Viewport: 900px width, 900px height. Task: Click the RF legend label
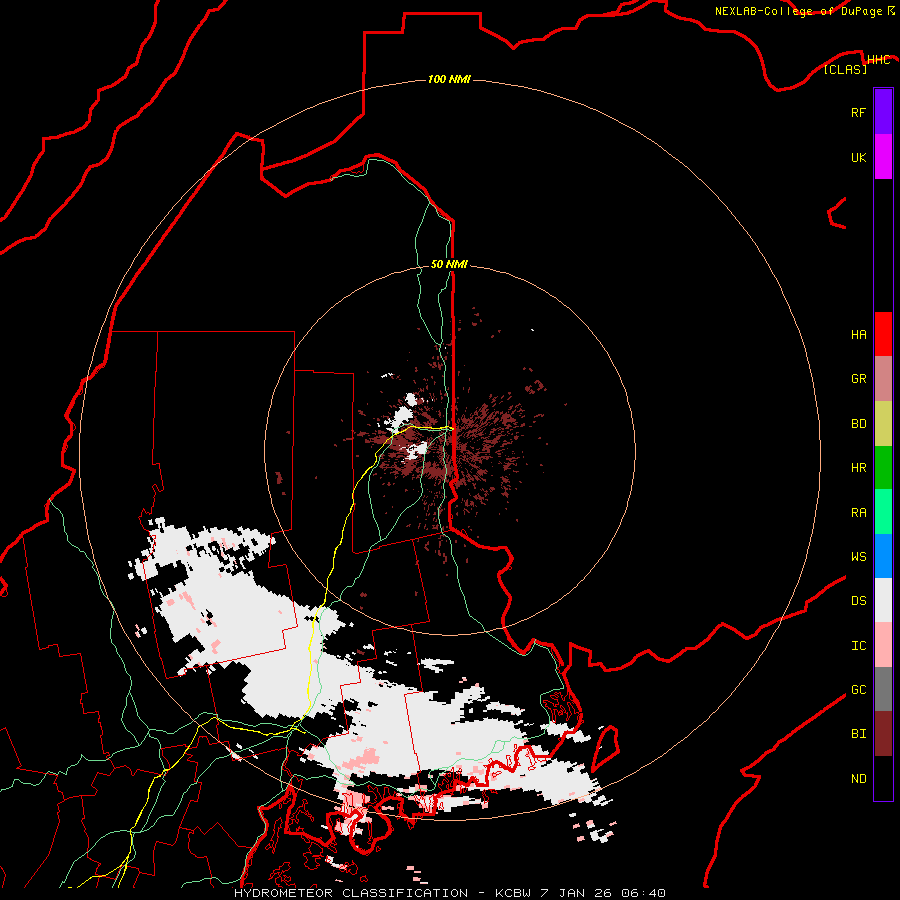pos(858,112)
